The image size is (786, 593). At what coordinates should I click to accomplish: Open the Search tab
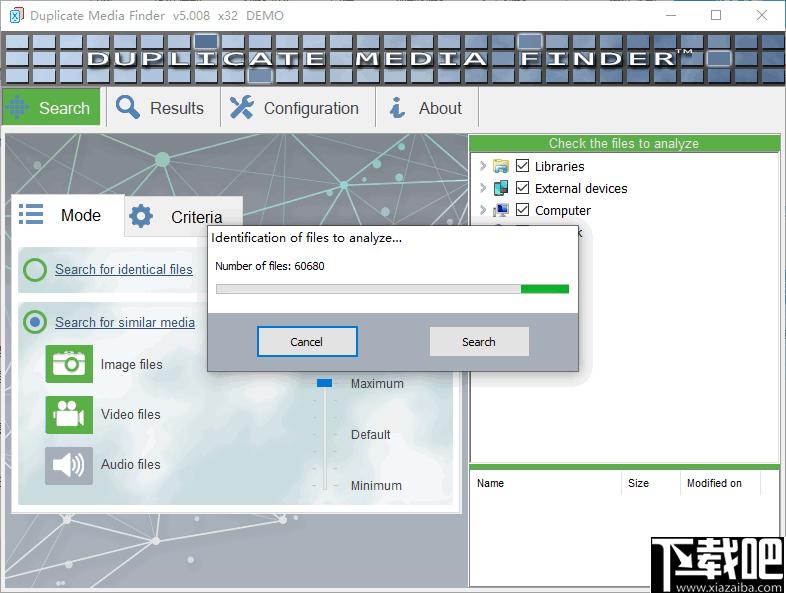pyautogui.click(x=52, y=107)
